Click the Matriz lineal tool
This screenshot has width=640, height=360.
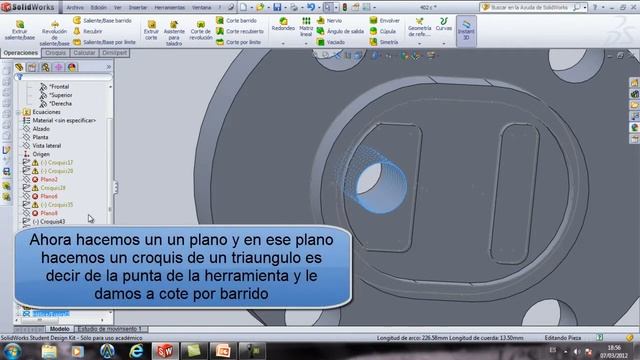click(x=306, y=27)
